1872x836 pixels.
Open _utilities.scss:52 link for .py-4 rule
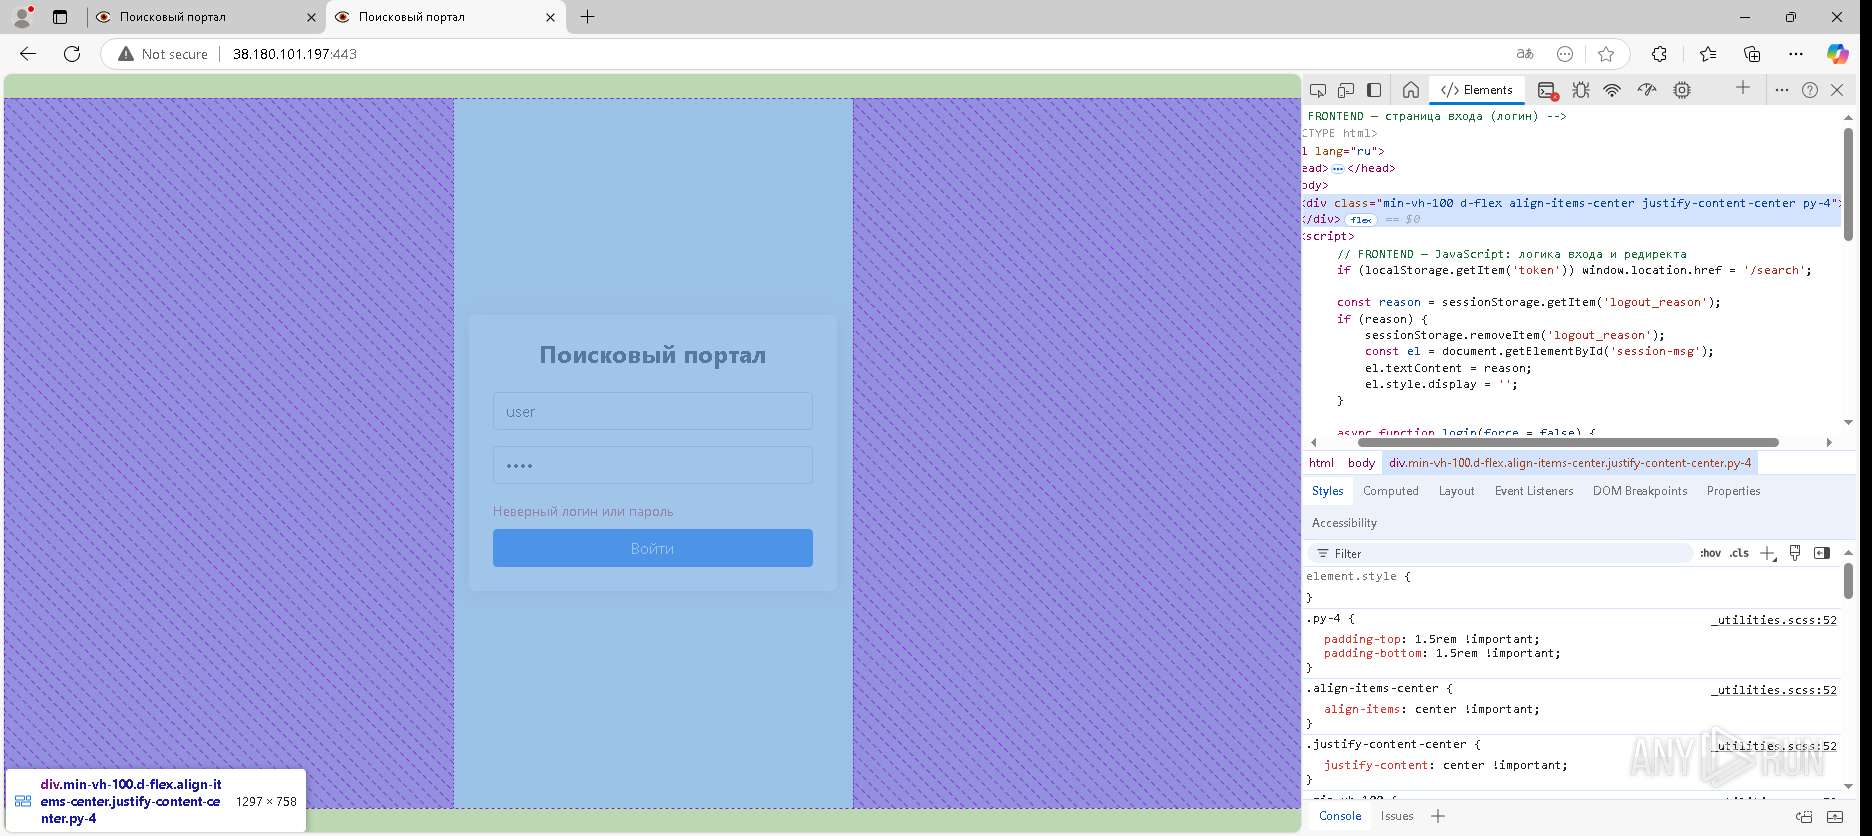[x=1773, y=620]
